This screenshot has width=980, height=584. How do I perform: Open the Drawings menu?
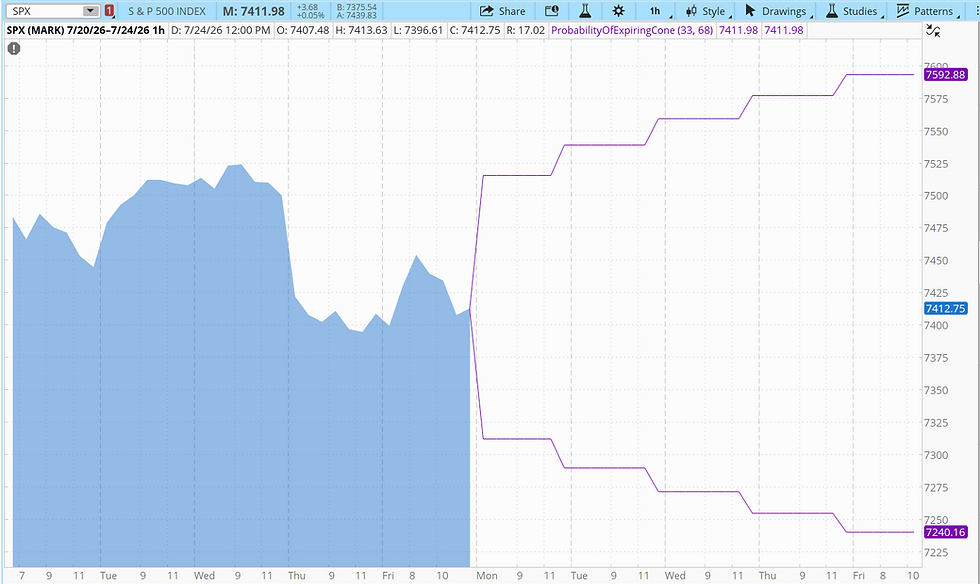point(778,11)
